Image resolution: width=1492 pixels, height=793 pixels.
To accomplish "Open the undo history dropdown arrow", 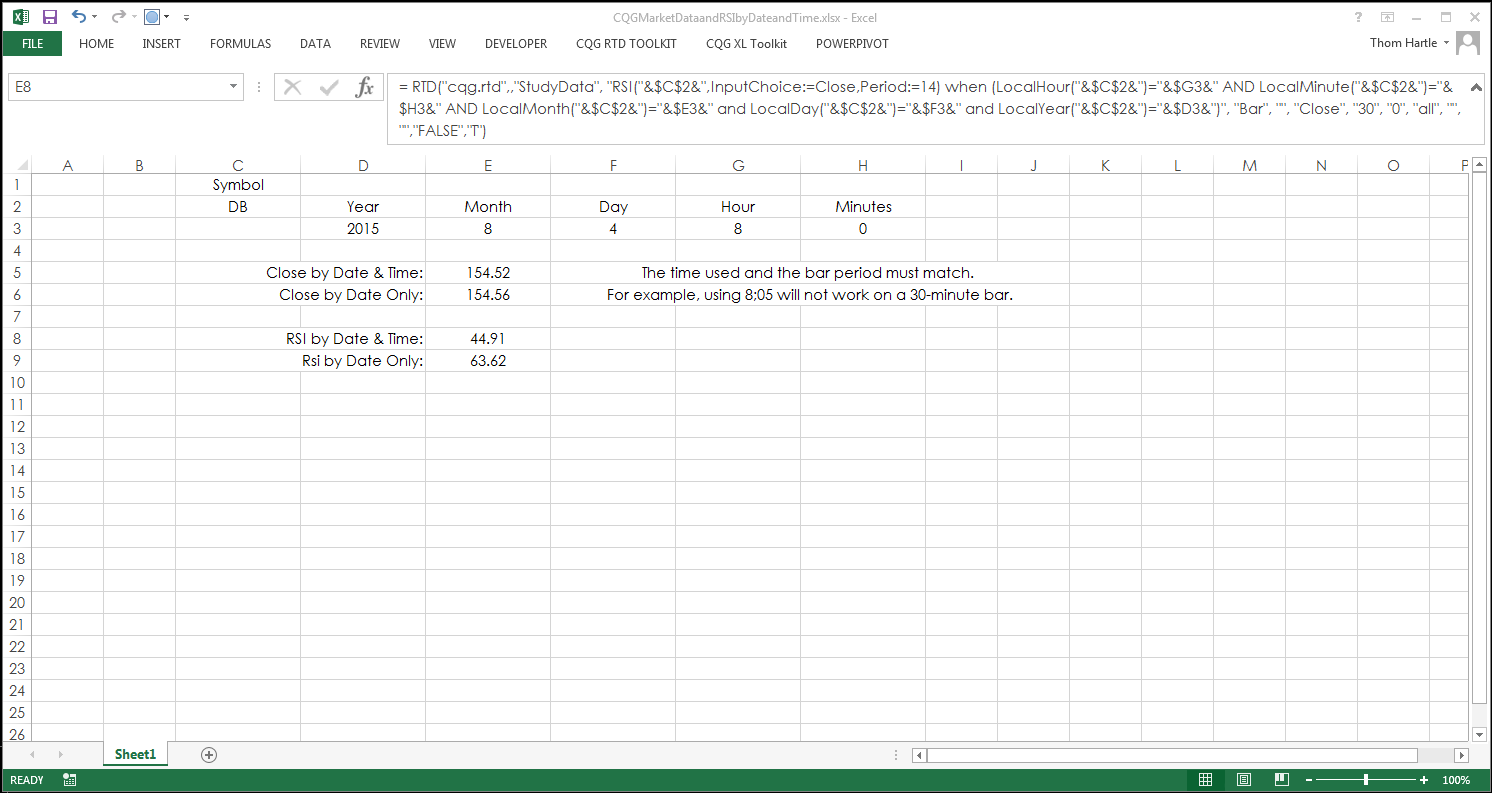I will (94, 17).
